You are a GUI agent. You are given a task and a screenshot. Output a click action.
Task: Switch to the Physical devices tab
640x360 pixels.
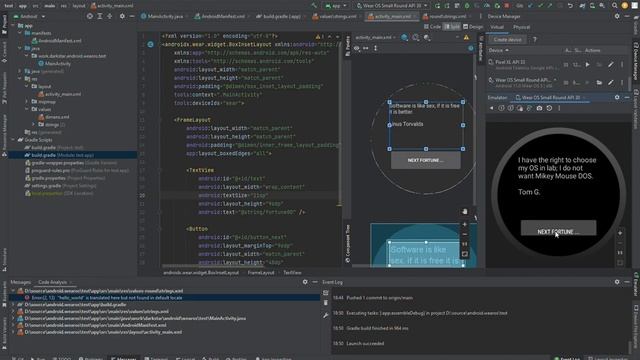coord(521,27)
